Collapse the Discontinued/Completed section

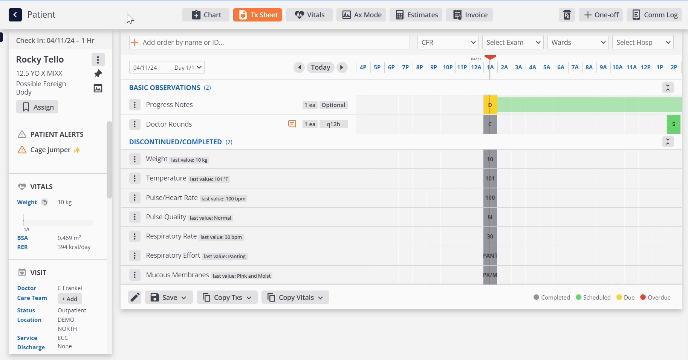coord(667,141)
